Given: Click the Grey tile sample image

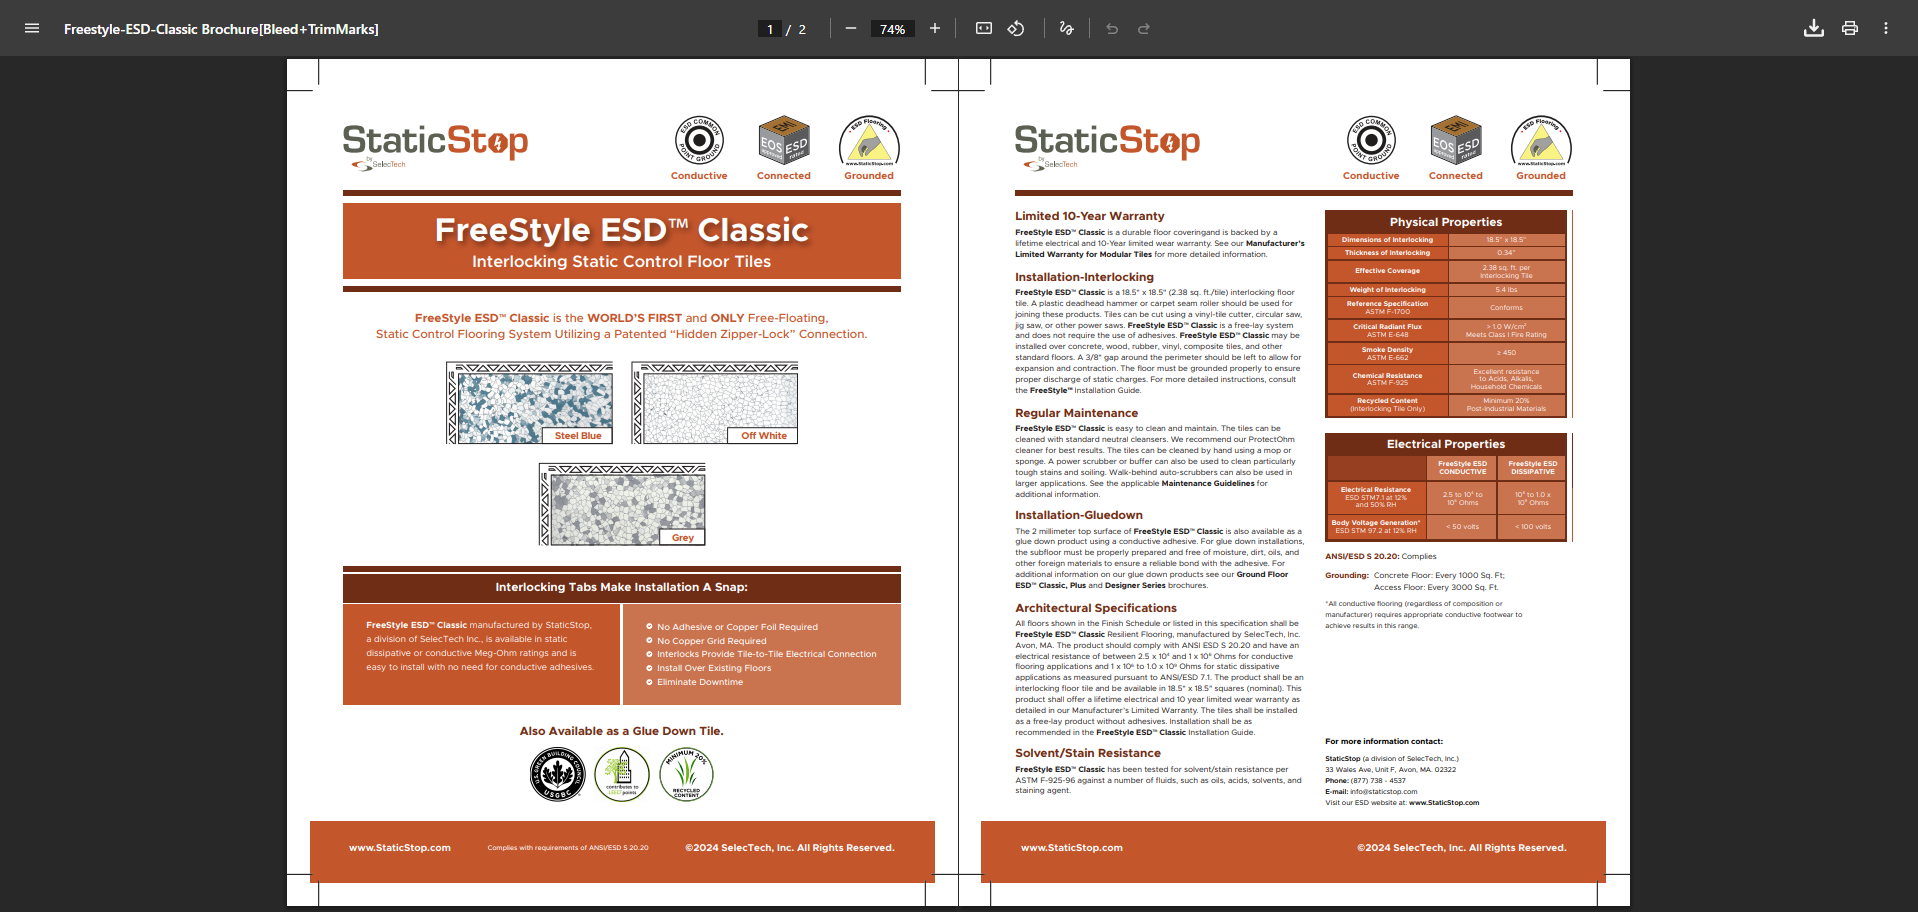Looking at the screenshot, I should [622, 504].
